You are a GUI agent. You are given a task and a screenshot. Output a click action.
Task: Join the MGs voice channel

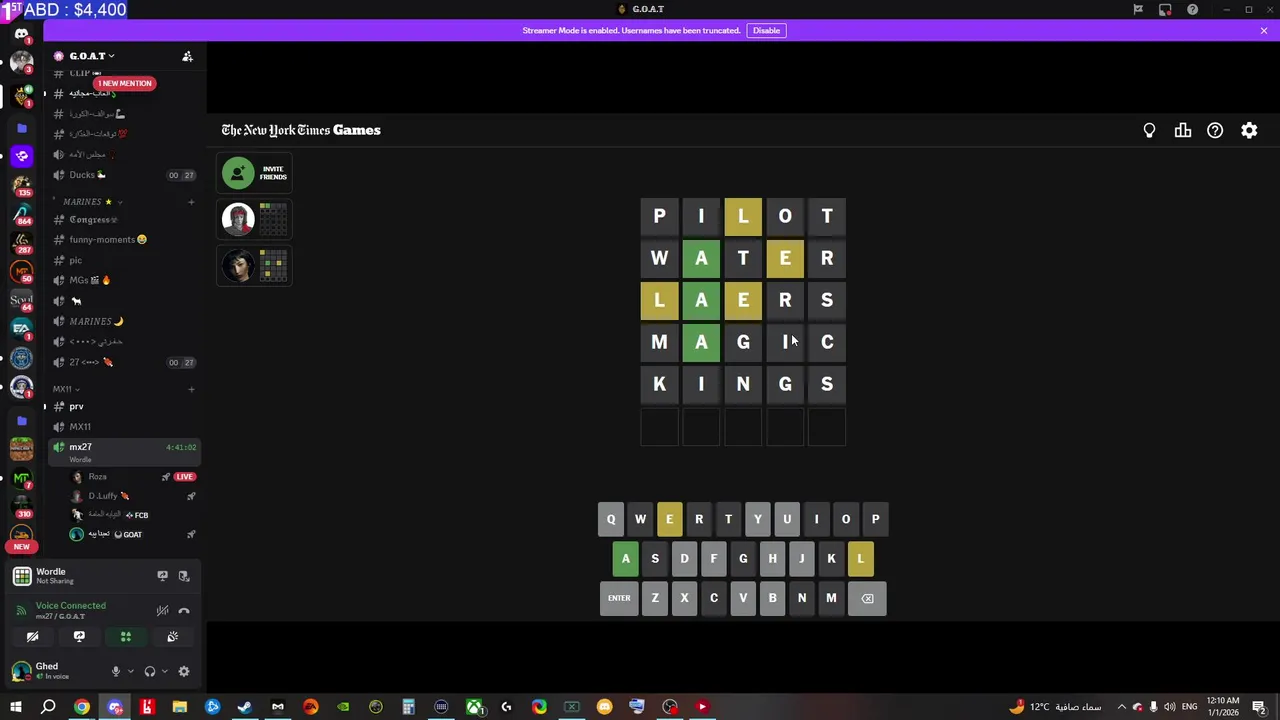(125, 280)
